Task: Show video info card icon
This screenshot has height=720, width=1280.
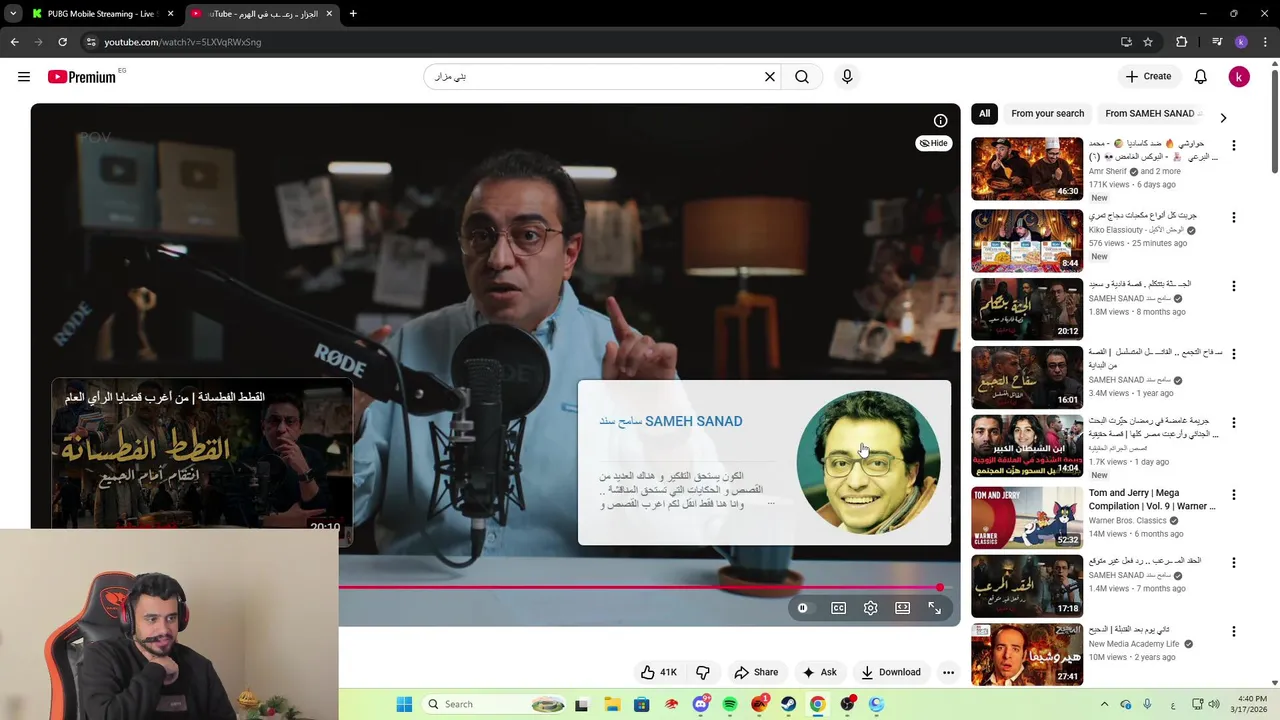Action: point(940,121)
